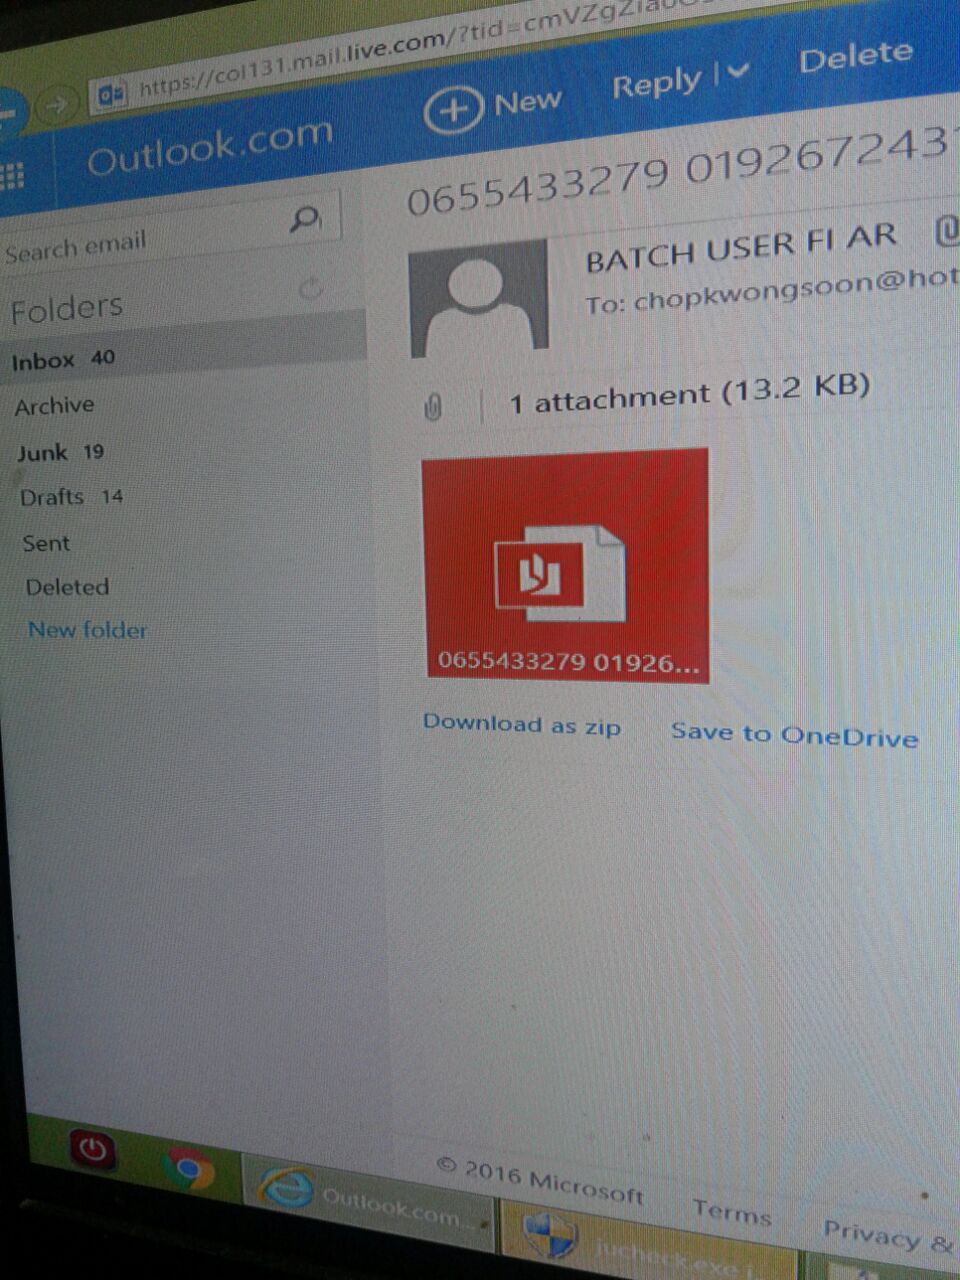
Task: Click Download as zip link
Action: (522, 724)
